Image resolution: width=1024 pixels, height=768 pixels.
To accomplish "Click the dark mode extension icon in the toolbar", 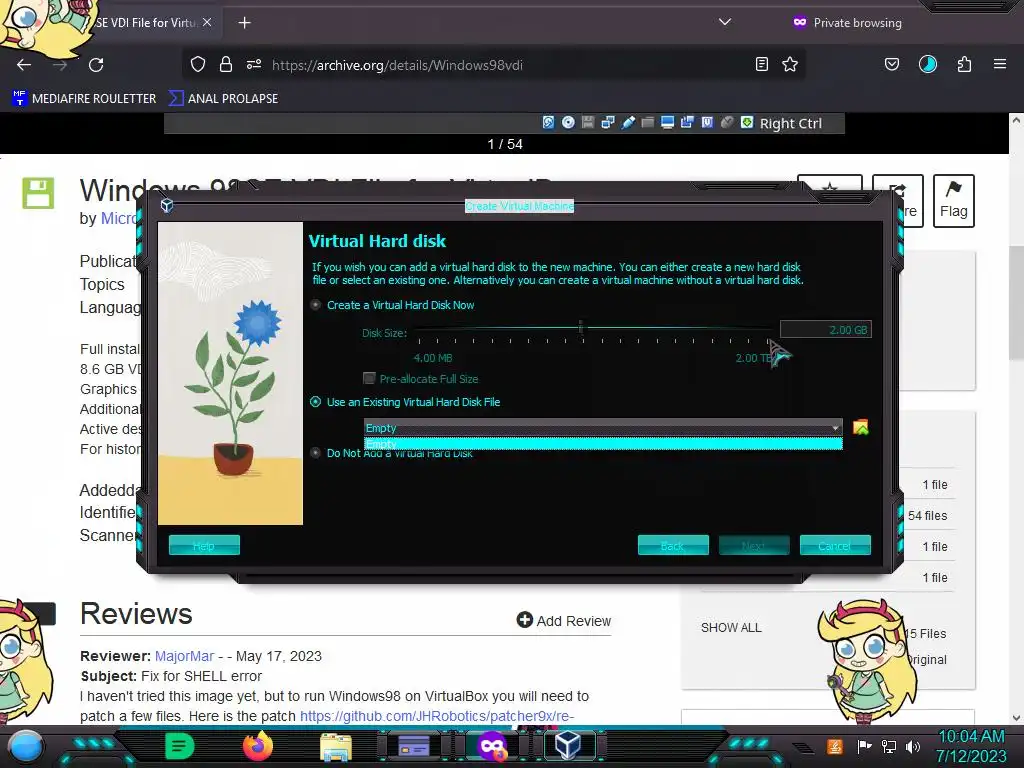I will [928, 64].
